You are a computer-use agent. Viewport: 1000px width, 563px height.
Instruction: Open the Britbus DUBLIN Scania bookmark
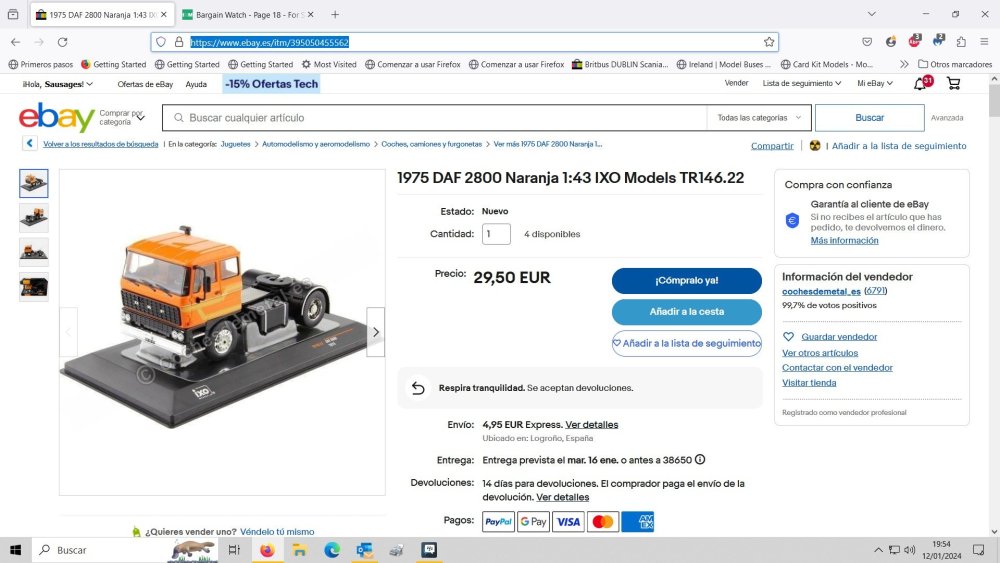[x=620, y=64]
